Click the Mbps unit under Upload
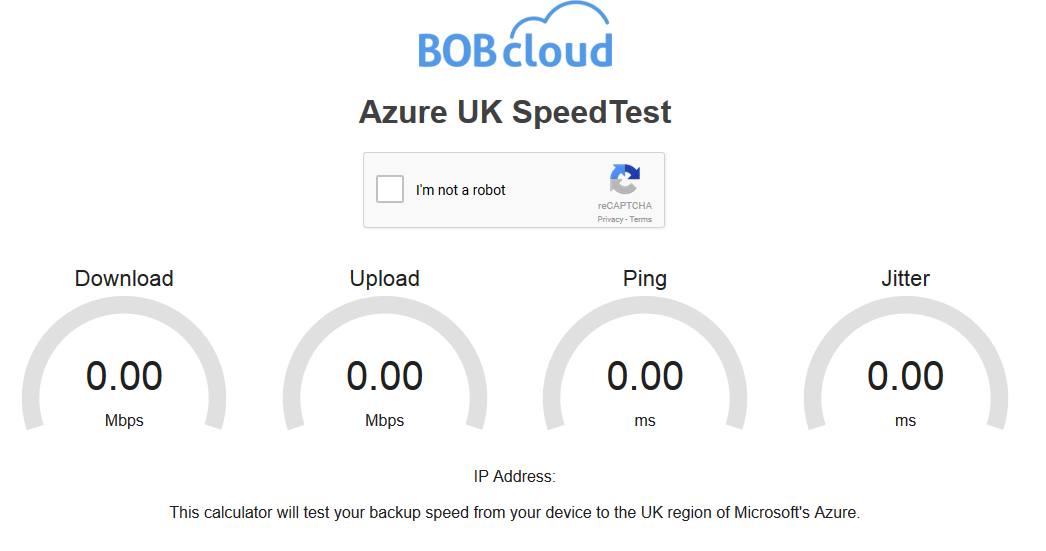Screen dimensions: 1046x551 (x=385, y=421)
